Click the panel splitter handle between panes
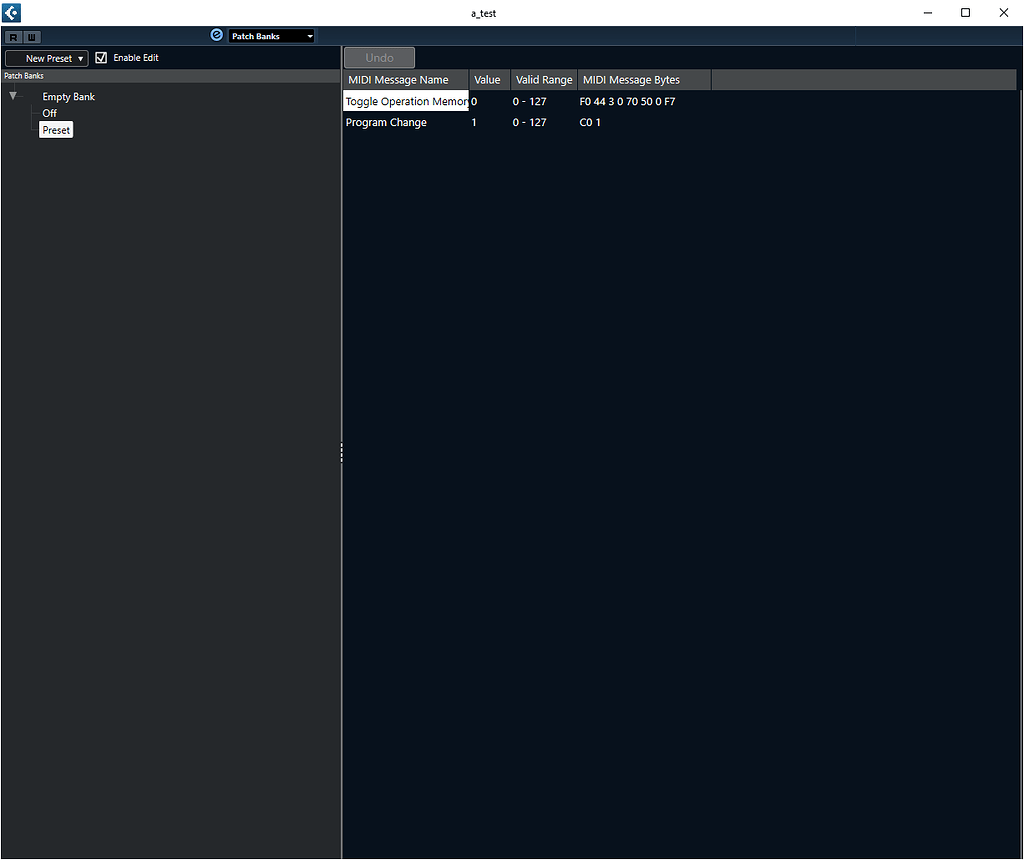Viewport: 1024px width, 860px height. pos(341,452)
